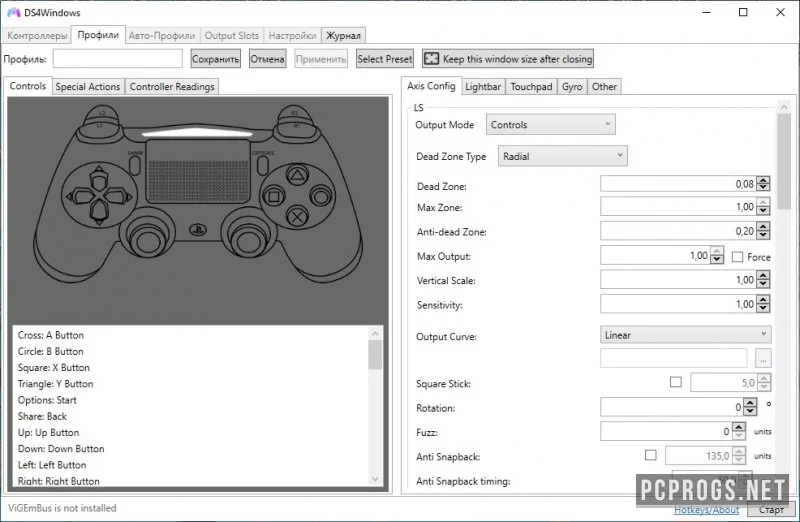Image resolution: width=800 pixels, height=522 pixels.
Task: Switch to the Lightbar tab
Action: [x=483, y=87]
